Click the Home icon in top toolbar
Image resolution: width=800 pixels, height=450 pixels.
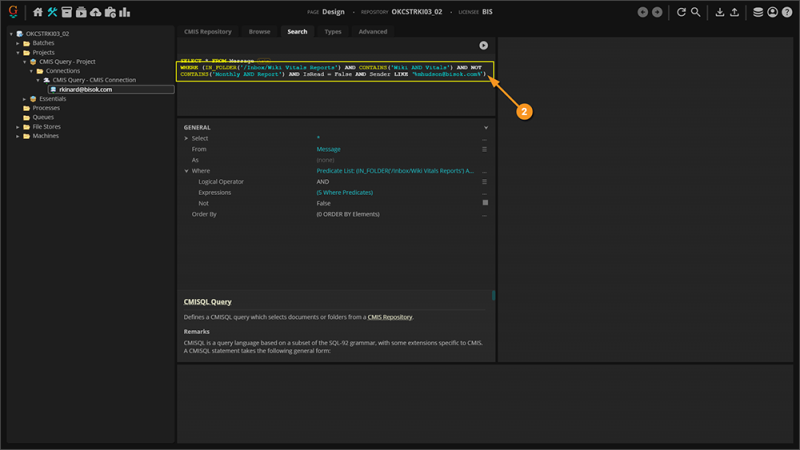[x=38, y=12]
